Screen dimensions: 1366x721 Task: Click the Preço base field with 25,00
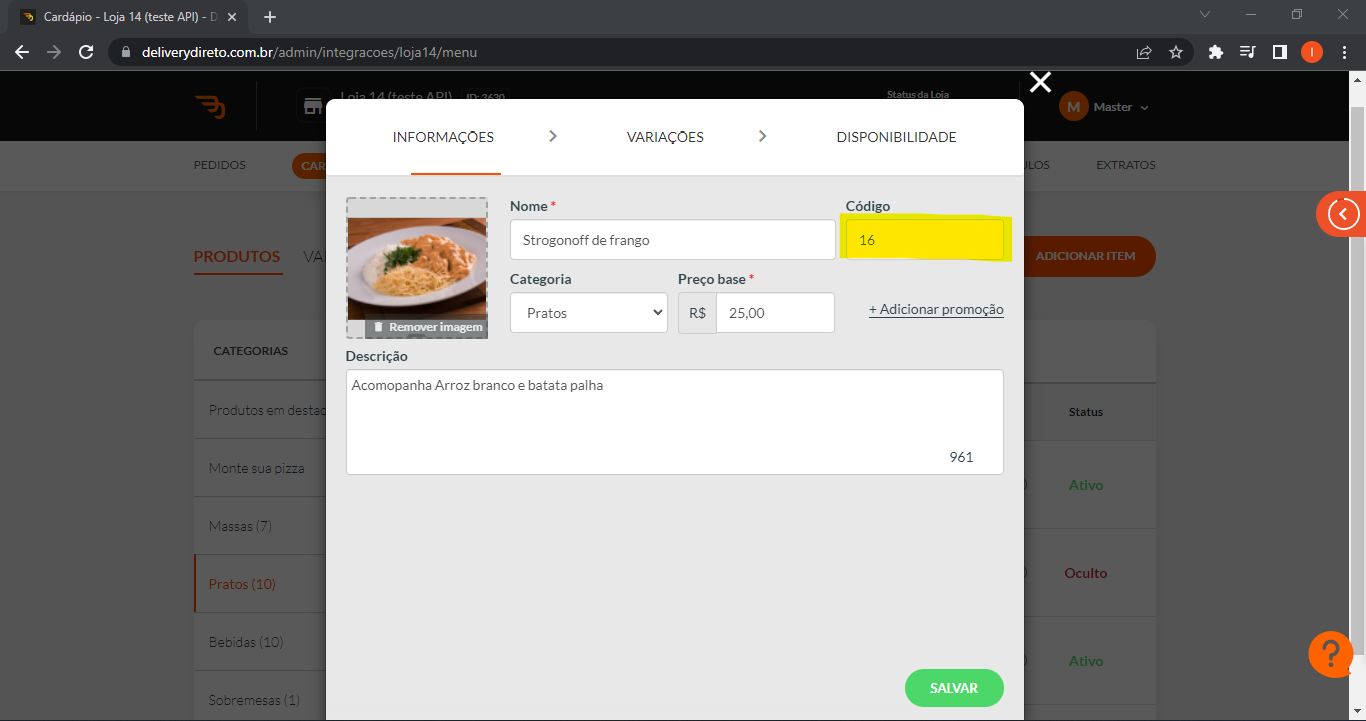pos(775,313)
